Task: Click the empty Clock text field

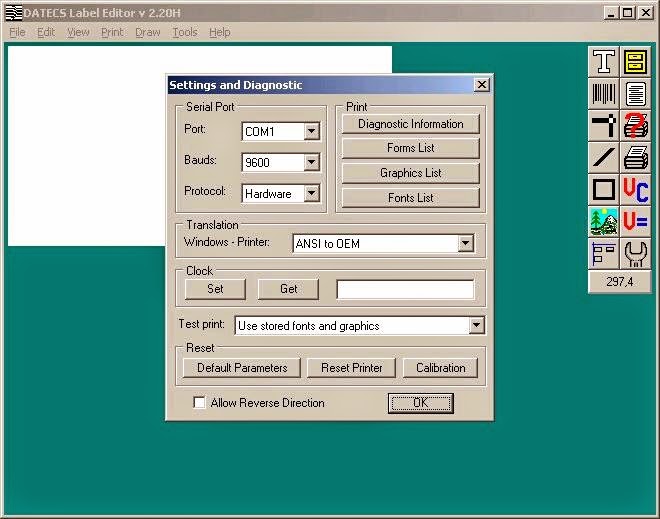Action: [405, 290]
